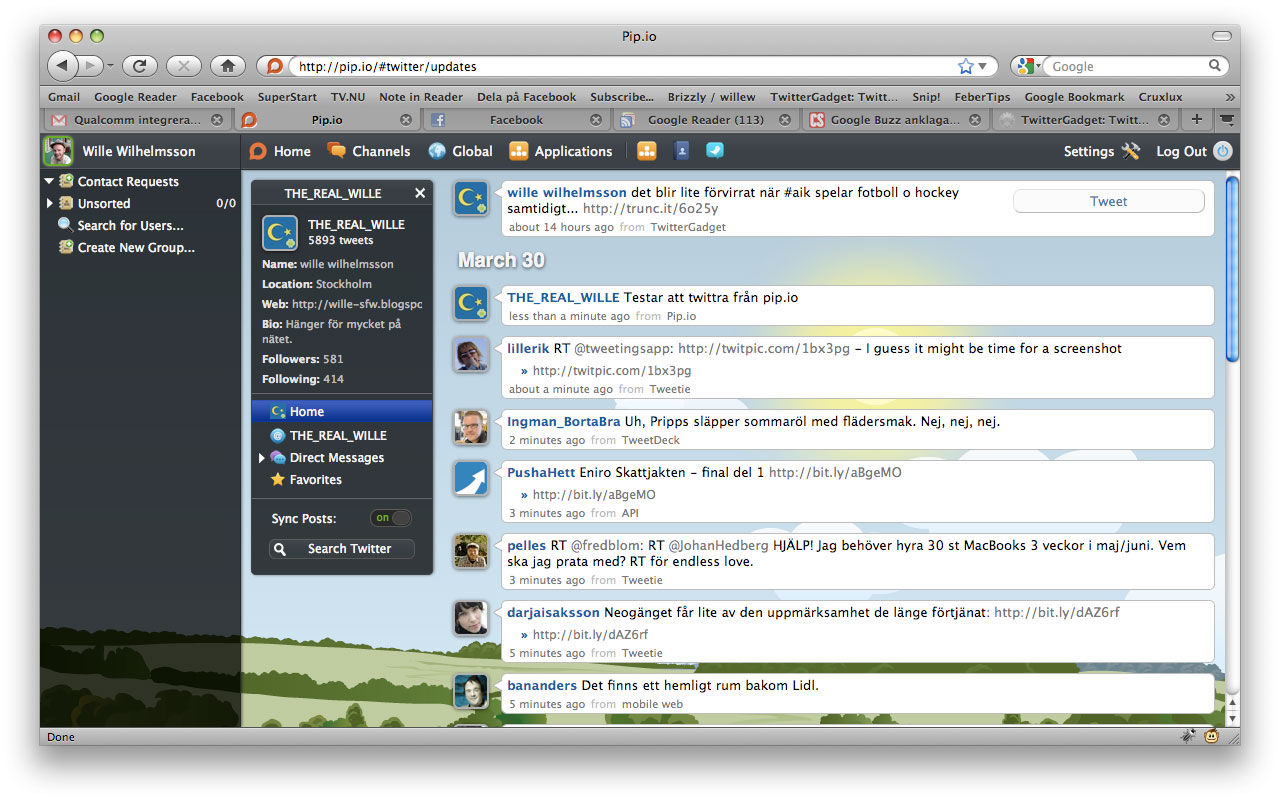Click the browser reload button
Screen dimensions: 1280x800
pyautogui.click(x=139, y=66)
